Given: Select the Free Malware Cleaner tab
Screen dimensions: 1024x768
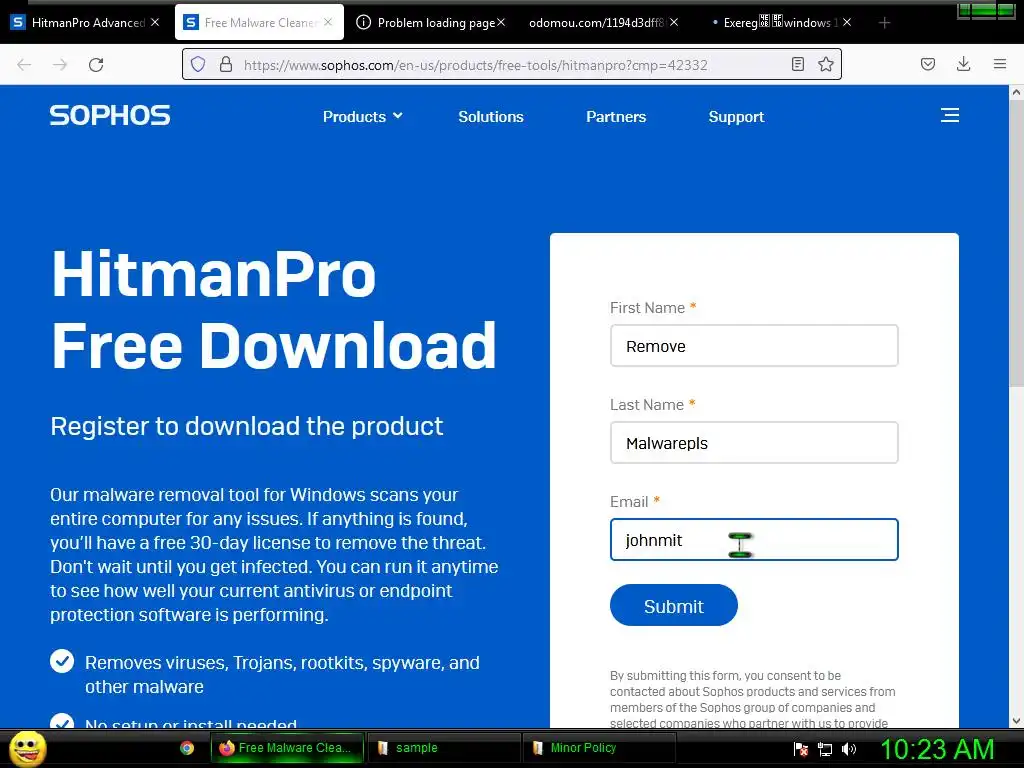Looking at the screenshot, I should (259, 22).
